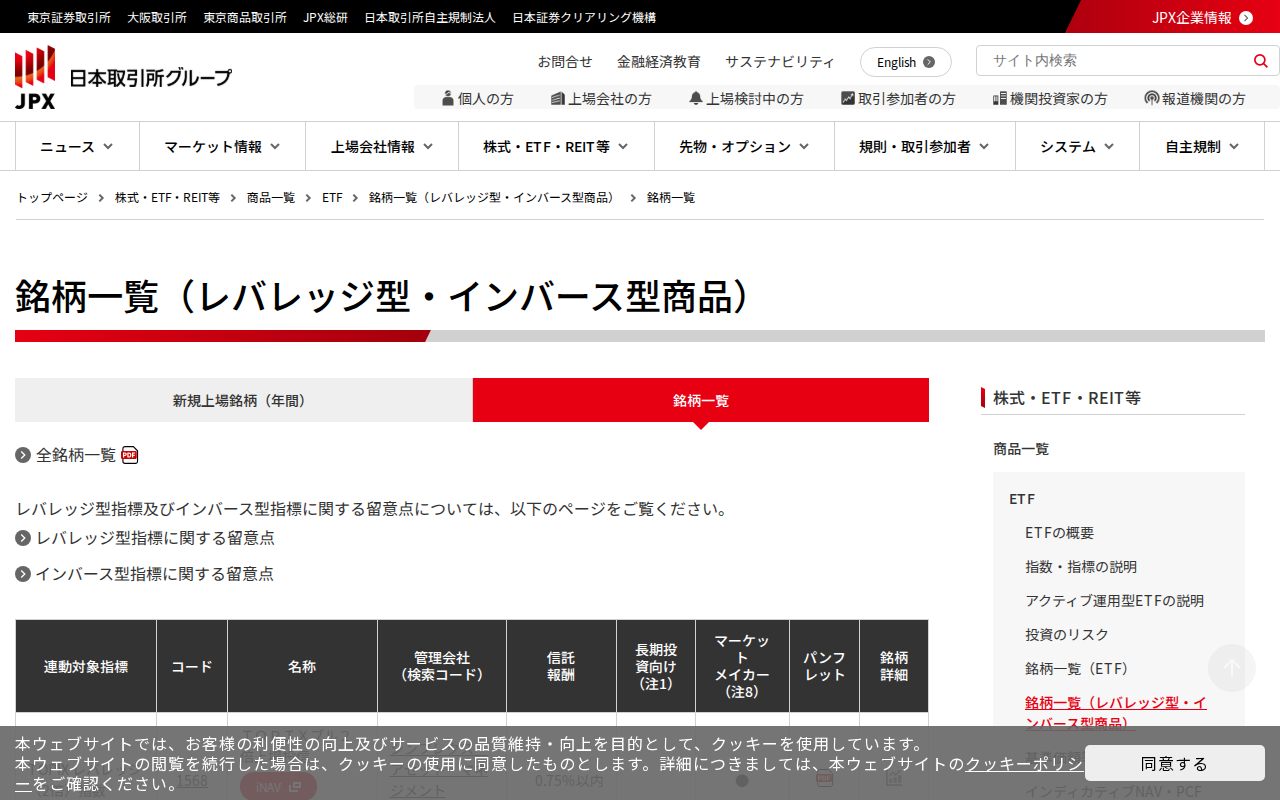Go to 株式・ETF・REIT等 breadcrumb

point(167,198)
